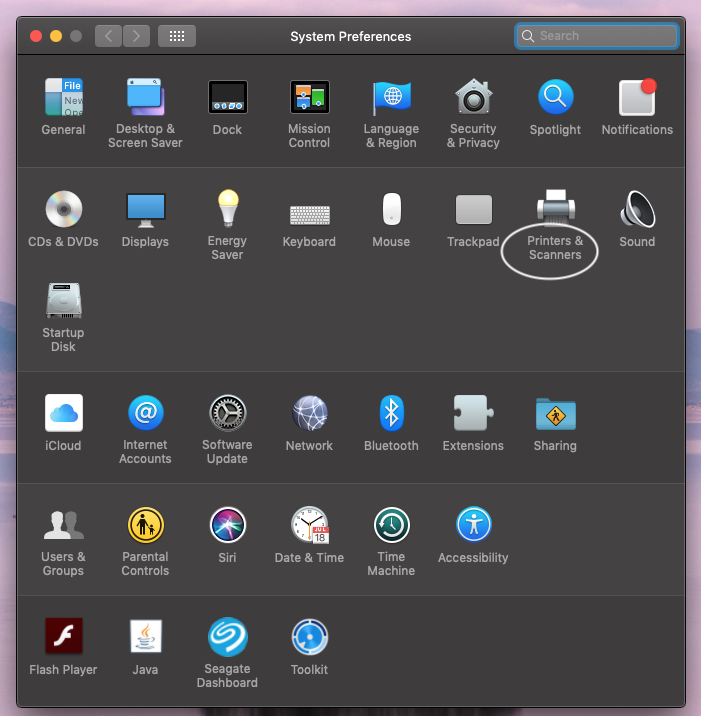This screenshot has width=701, height=716.
Task: Open Seagate Dashboard pane
Action: 227,637
